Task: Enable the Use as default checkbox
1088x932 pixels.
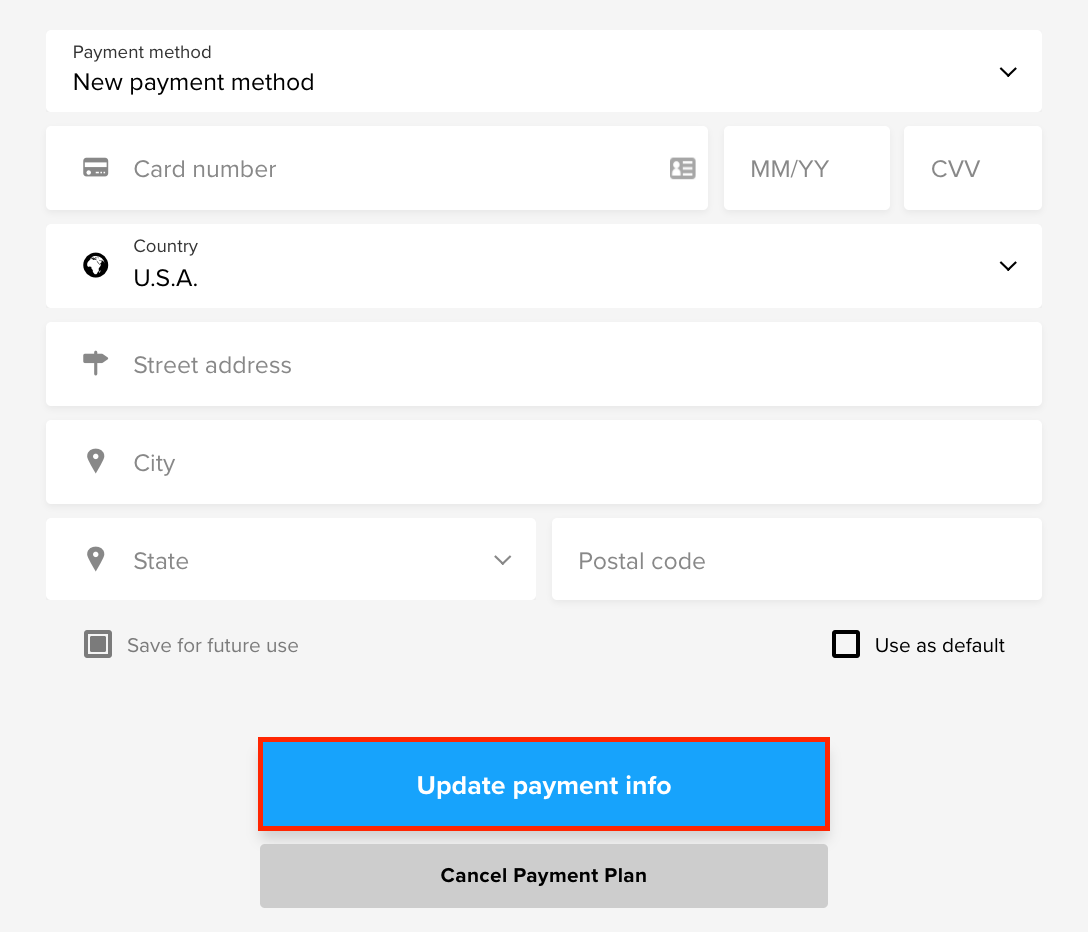Action: 846,644
